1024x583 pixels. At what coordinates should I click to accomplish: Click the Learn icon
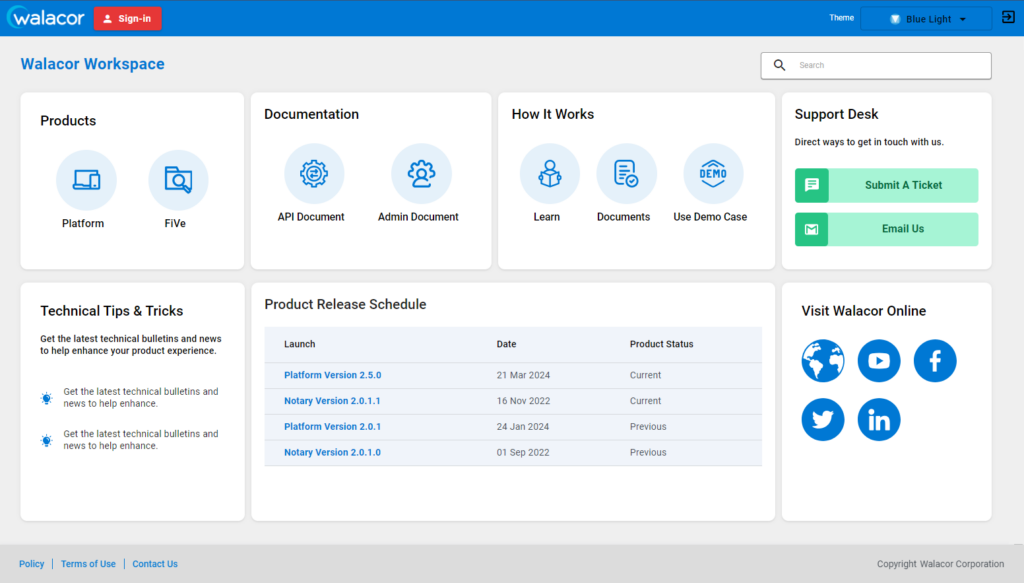[549, 174]
